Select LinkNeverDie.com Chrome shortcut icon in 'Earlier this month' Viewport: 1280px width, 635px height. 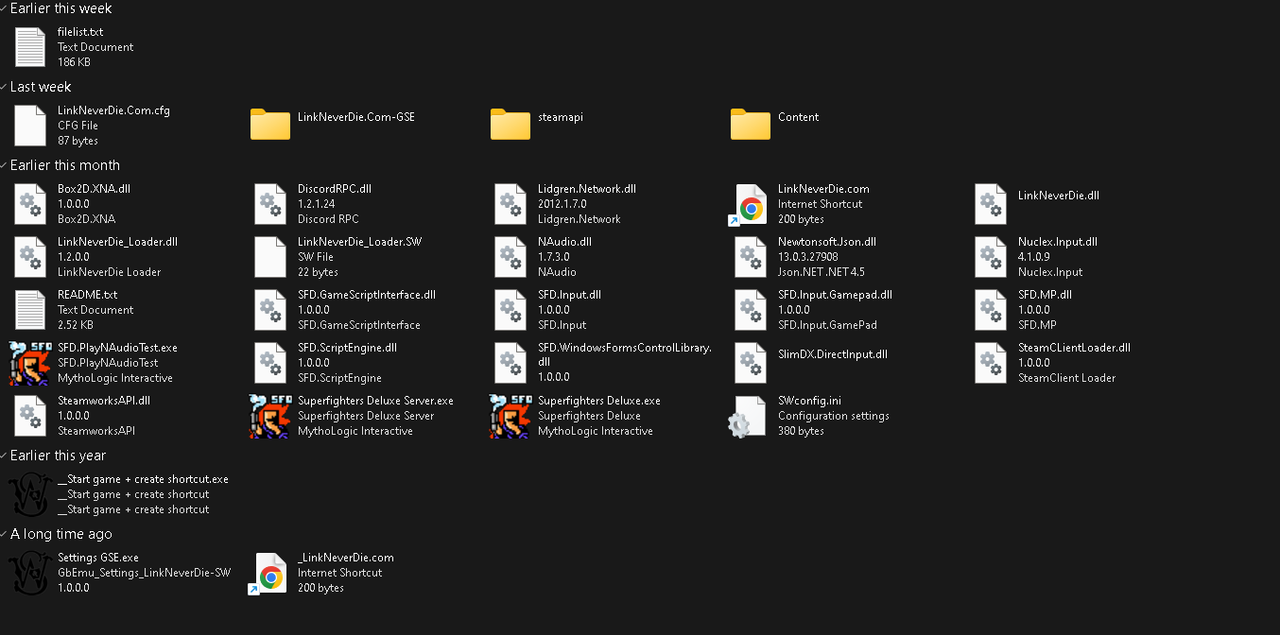(x=748, y=205)
